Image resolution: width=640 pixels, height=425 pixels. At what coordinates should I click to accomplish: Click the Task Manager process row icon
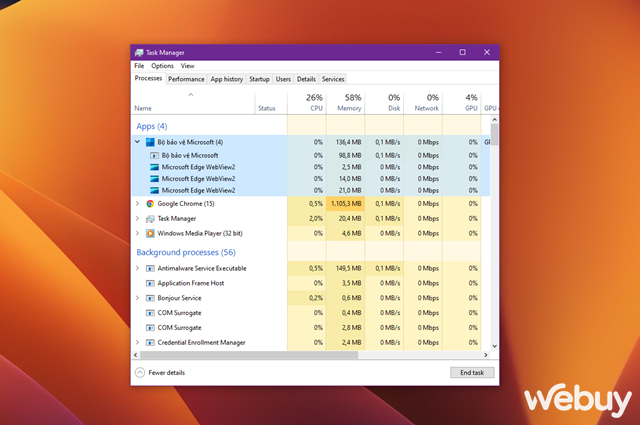[150, 219]
